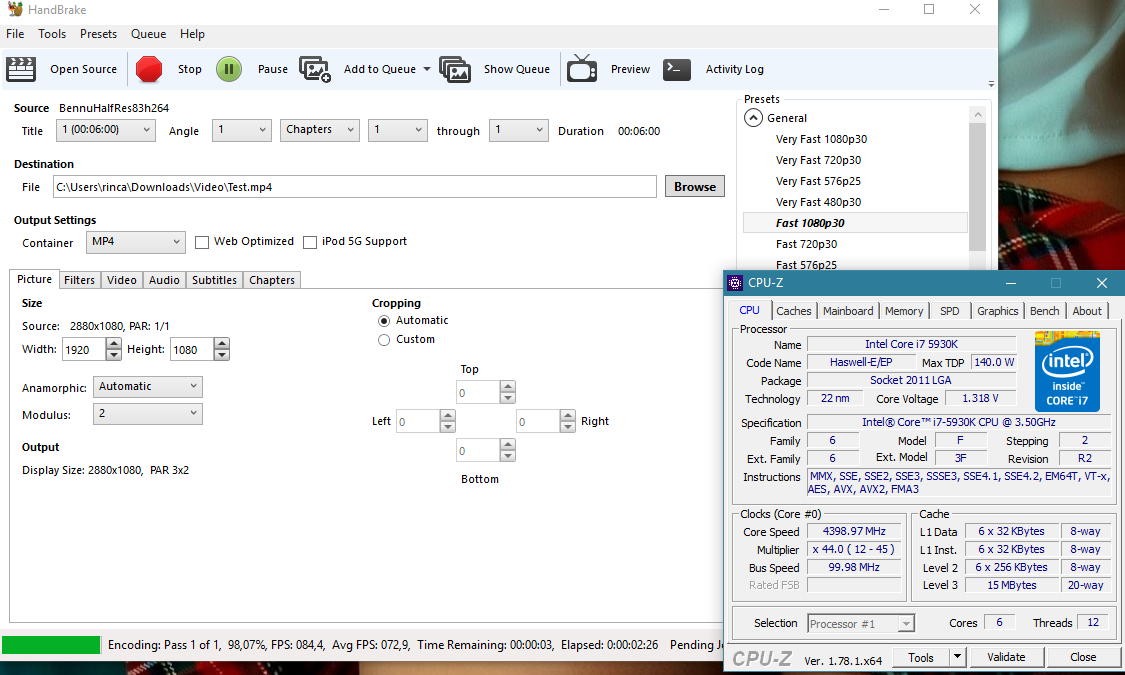This screenshot has height=675, width=1125.
Task: Click CPU-Z Close button
Action: [1083, 656]
